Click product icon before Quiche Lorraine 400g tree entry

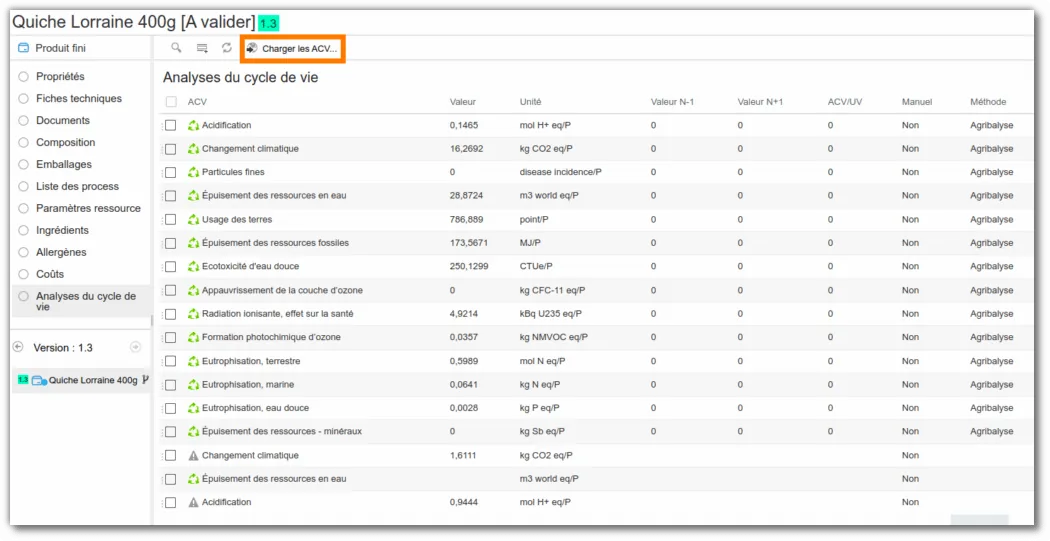point(39,380)
